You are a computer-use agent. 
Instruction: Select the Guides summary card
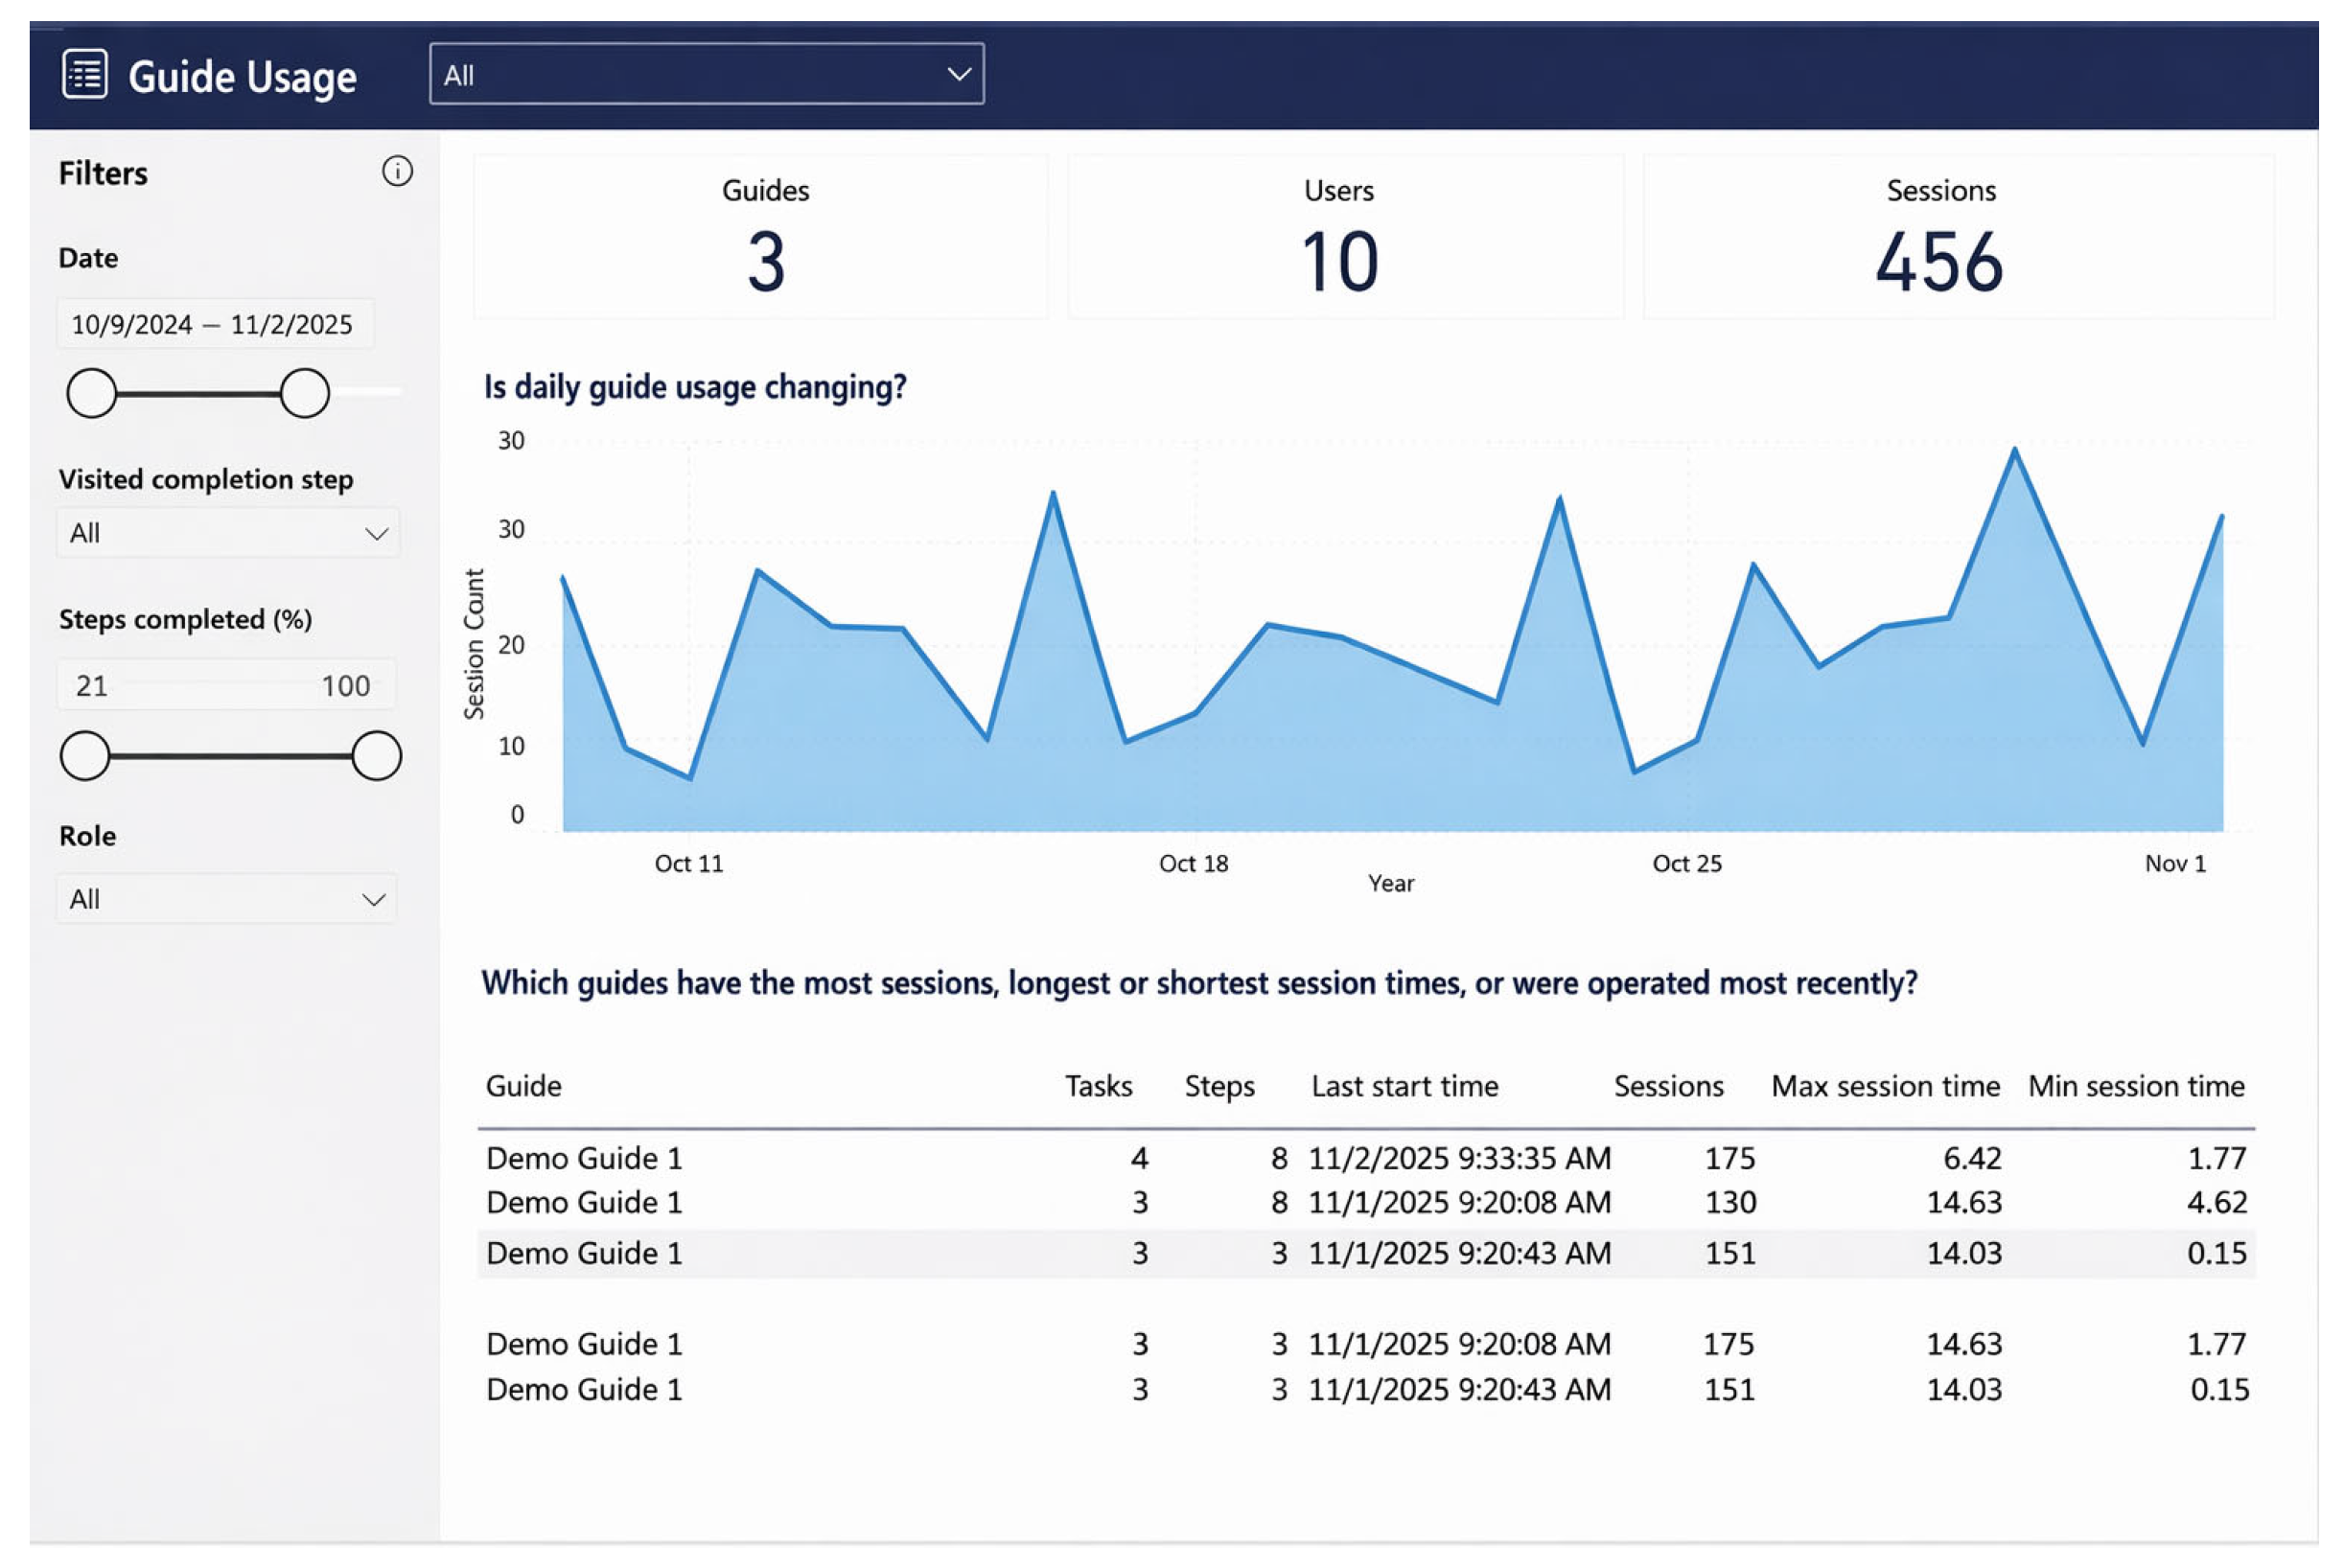[761, 237]
